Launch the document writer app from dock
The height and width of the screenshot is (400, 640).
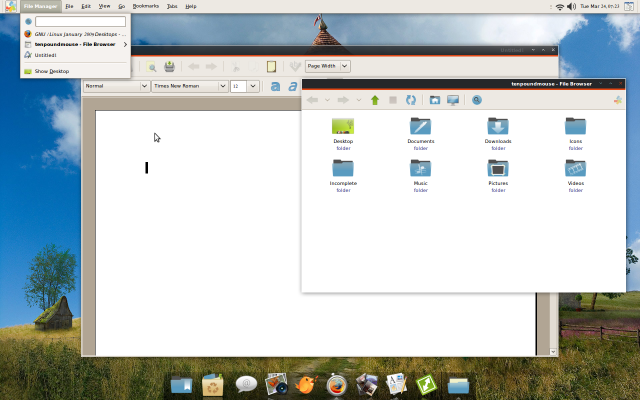(396, 384)
